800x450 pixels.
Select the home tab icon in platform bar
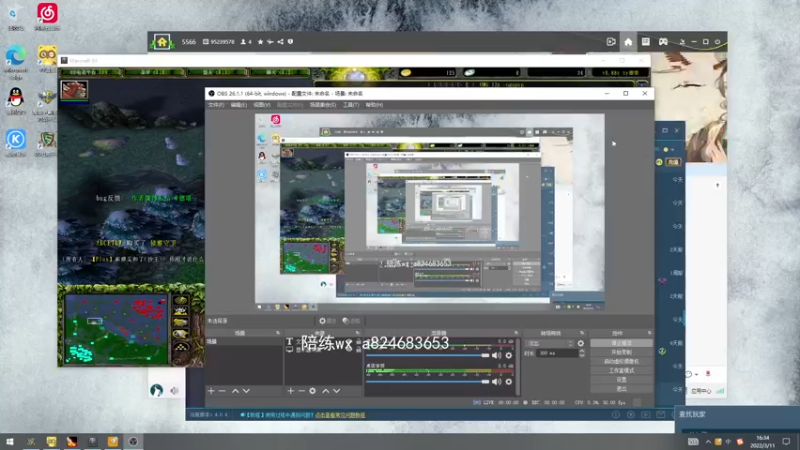(628, 42)
